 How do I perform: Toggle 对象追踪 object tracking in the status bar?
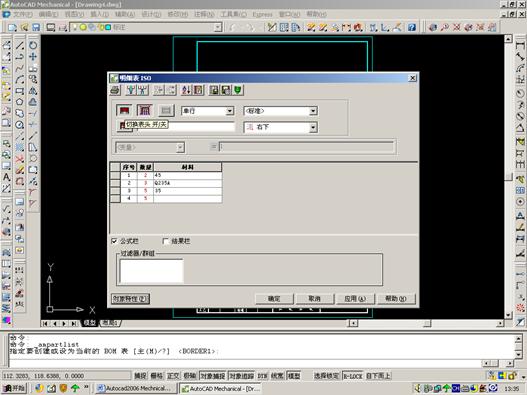click(x=242, y=376)
